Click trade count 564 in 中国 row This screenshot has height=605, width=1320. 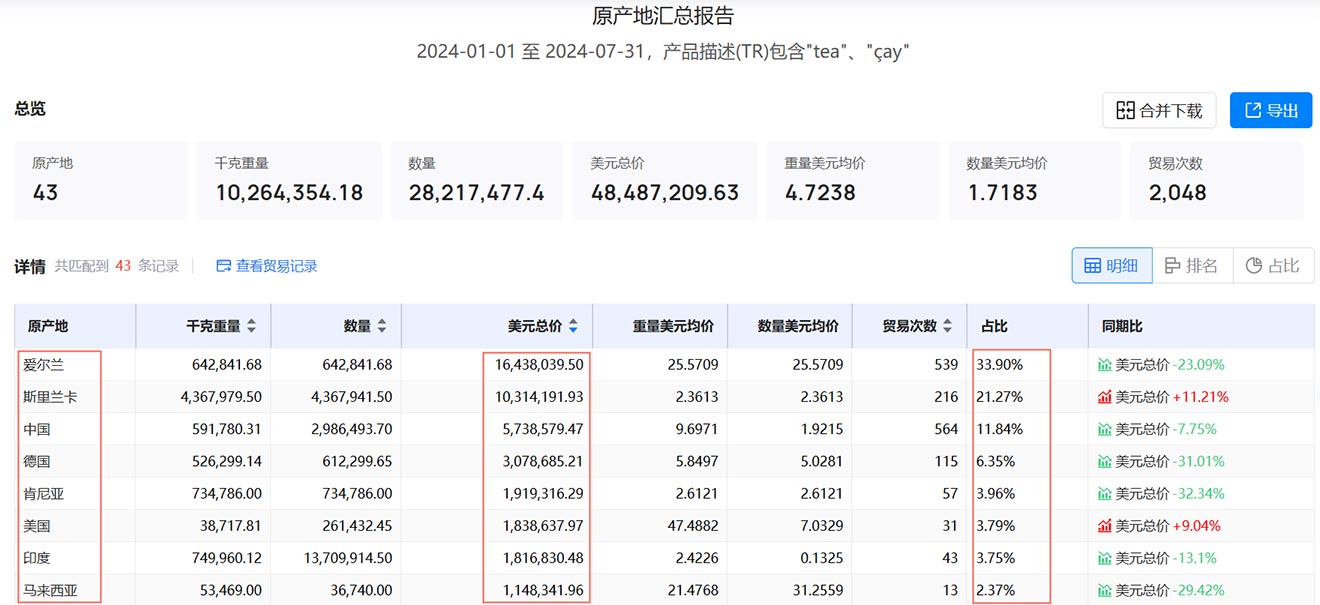pos(946,429)
